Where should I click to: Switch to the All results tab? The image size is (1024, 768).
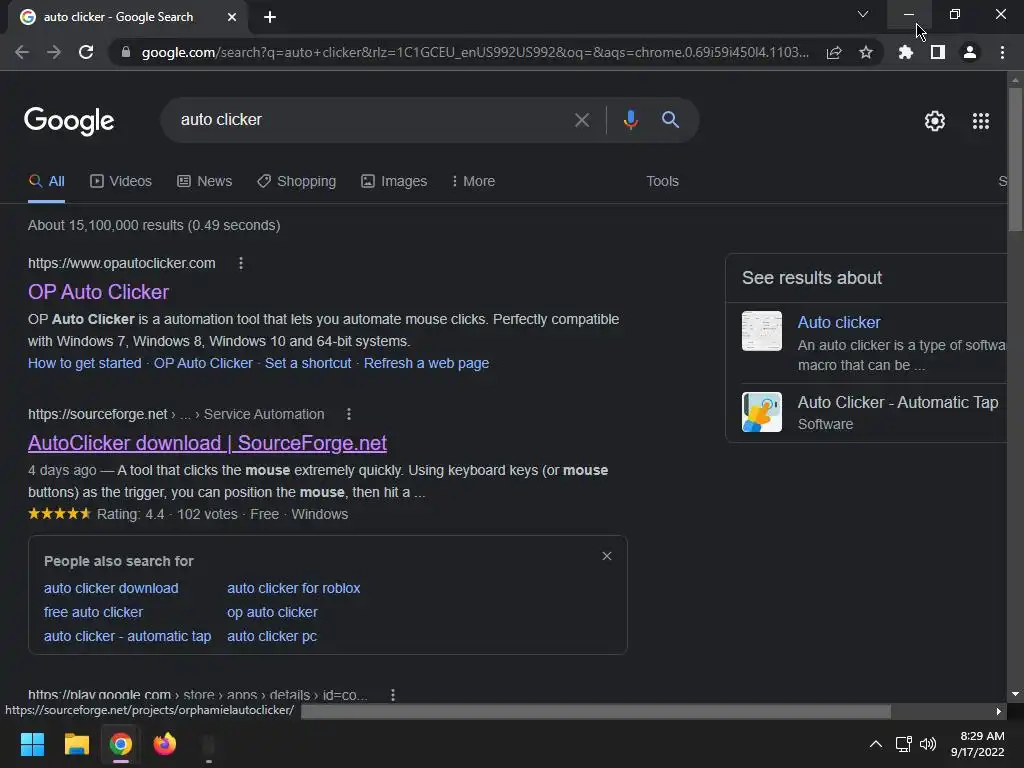pyautogui.click(x=46, y=182)
